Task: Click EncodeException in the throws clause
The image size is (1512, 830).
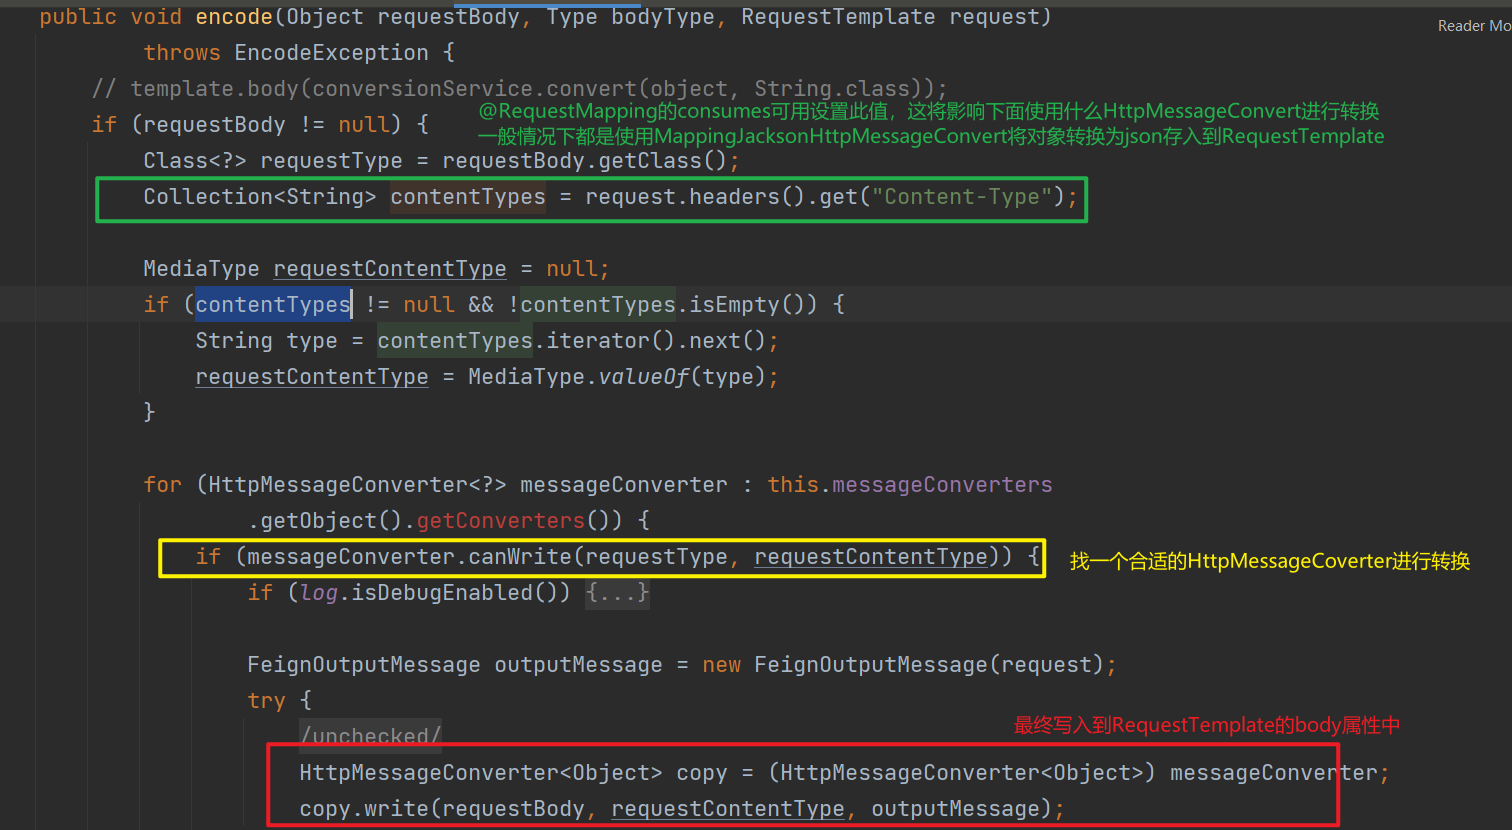Action: point(331,53)
